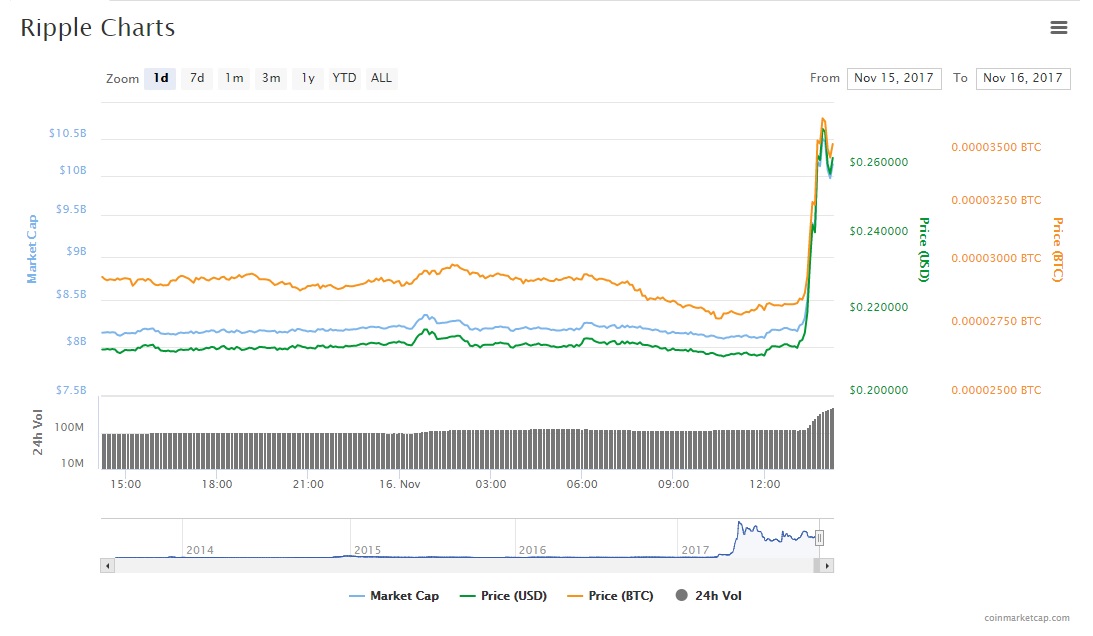Image resolution: width=1093 pixels, height=636 pixels.
Task: Click navigator scroll right arrow
Action: 827,566
